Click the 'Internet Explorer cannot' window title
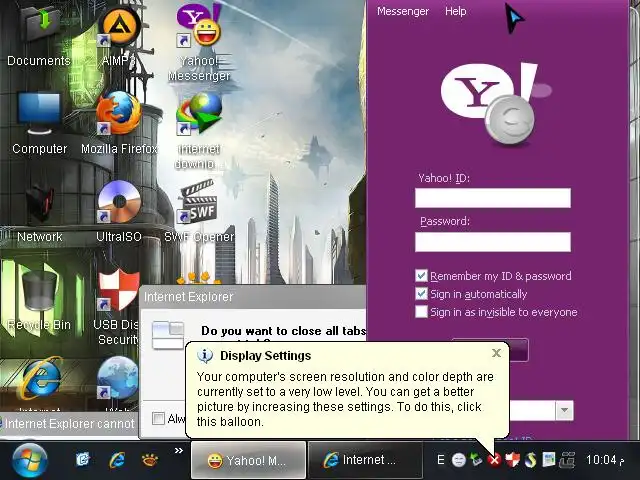 [x=69, y=424]
